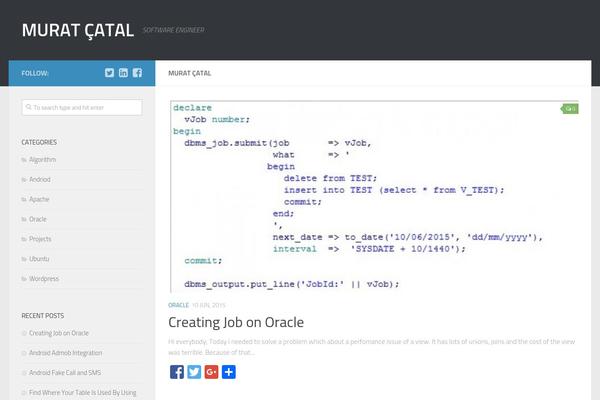Click the SOFTWARE ENGINEER tagline
Screen dimensions: 600x400
pos(173,30)
